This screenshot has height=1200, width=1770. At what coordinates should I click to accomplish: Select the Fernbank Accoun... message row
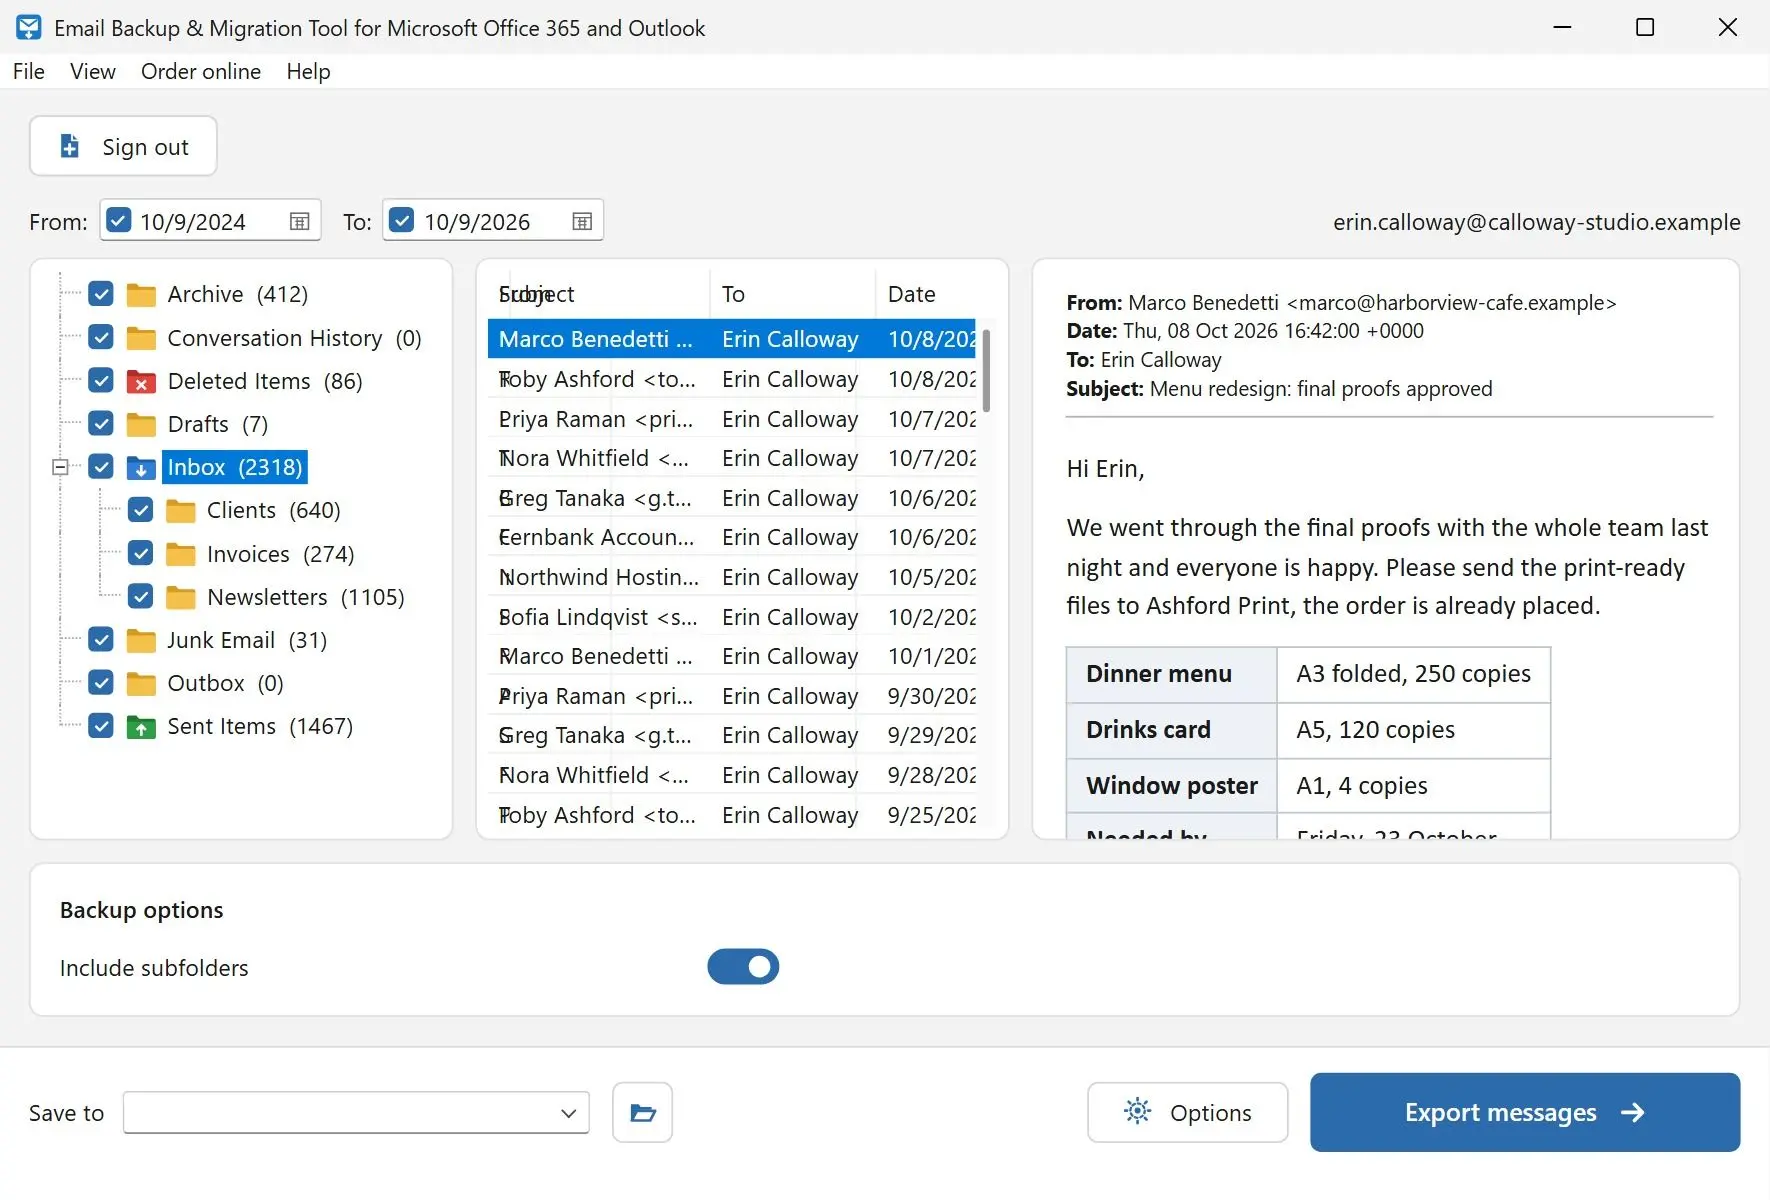[x=732, y=537]
